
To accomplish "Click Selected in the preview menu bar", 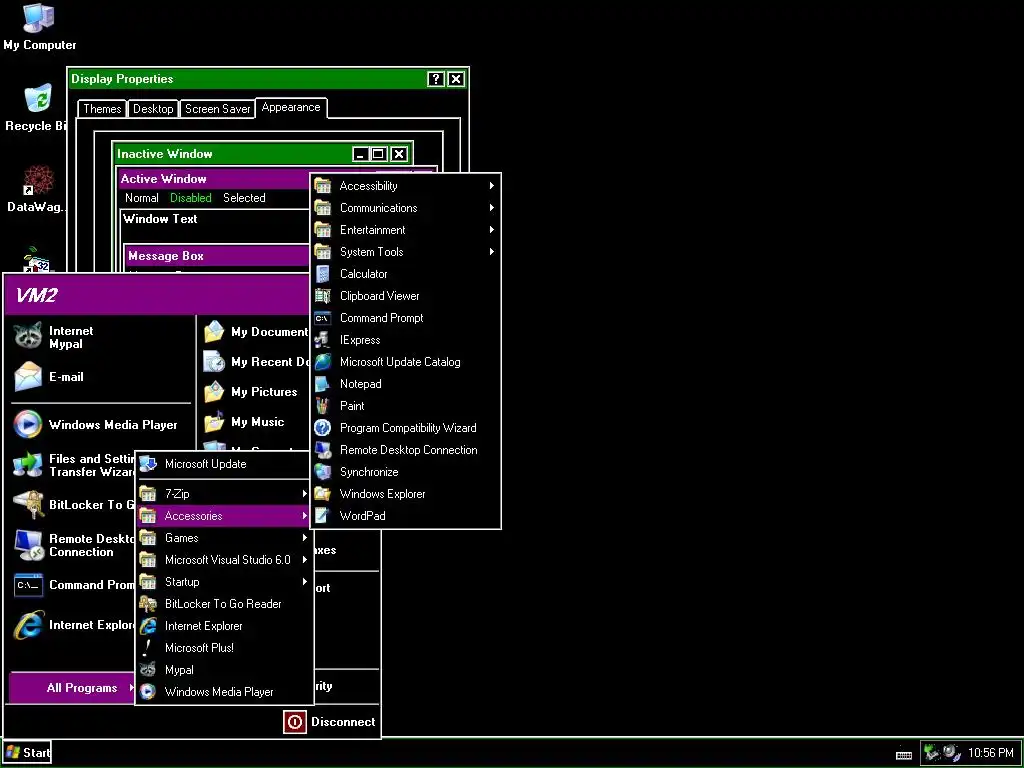I will [244, 198].
